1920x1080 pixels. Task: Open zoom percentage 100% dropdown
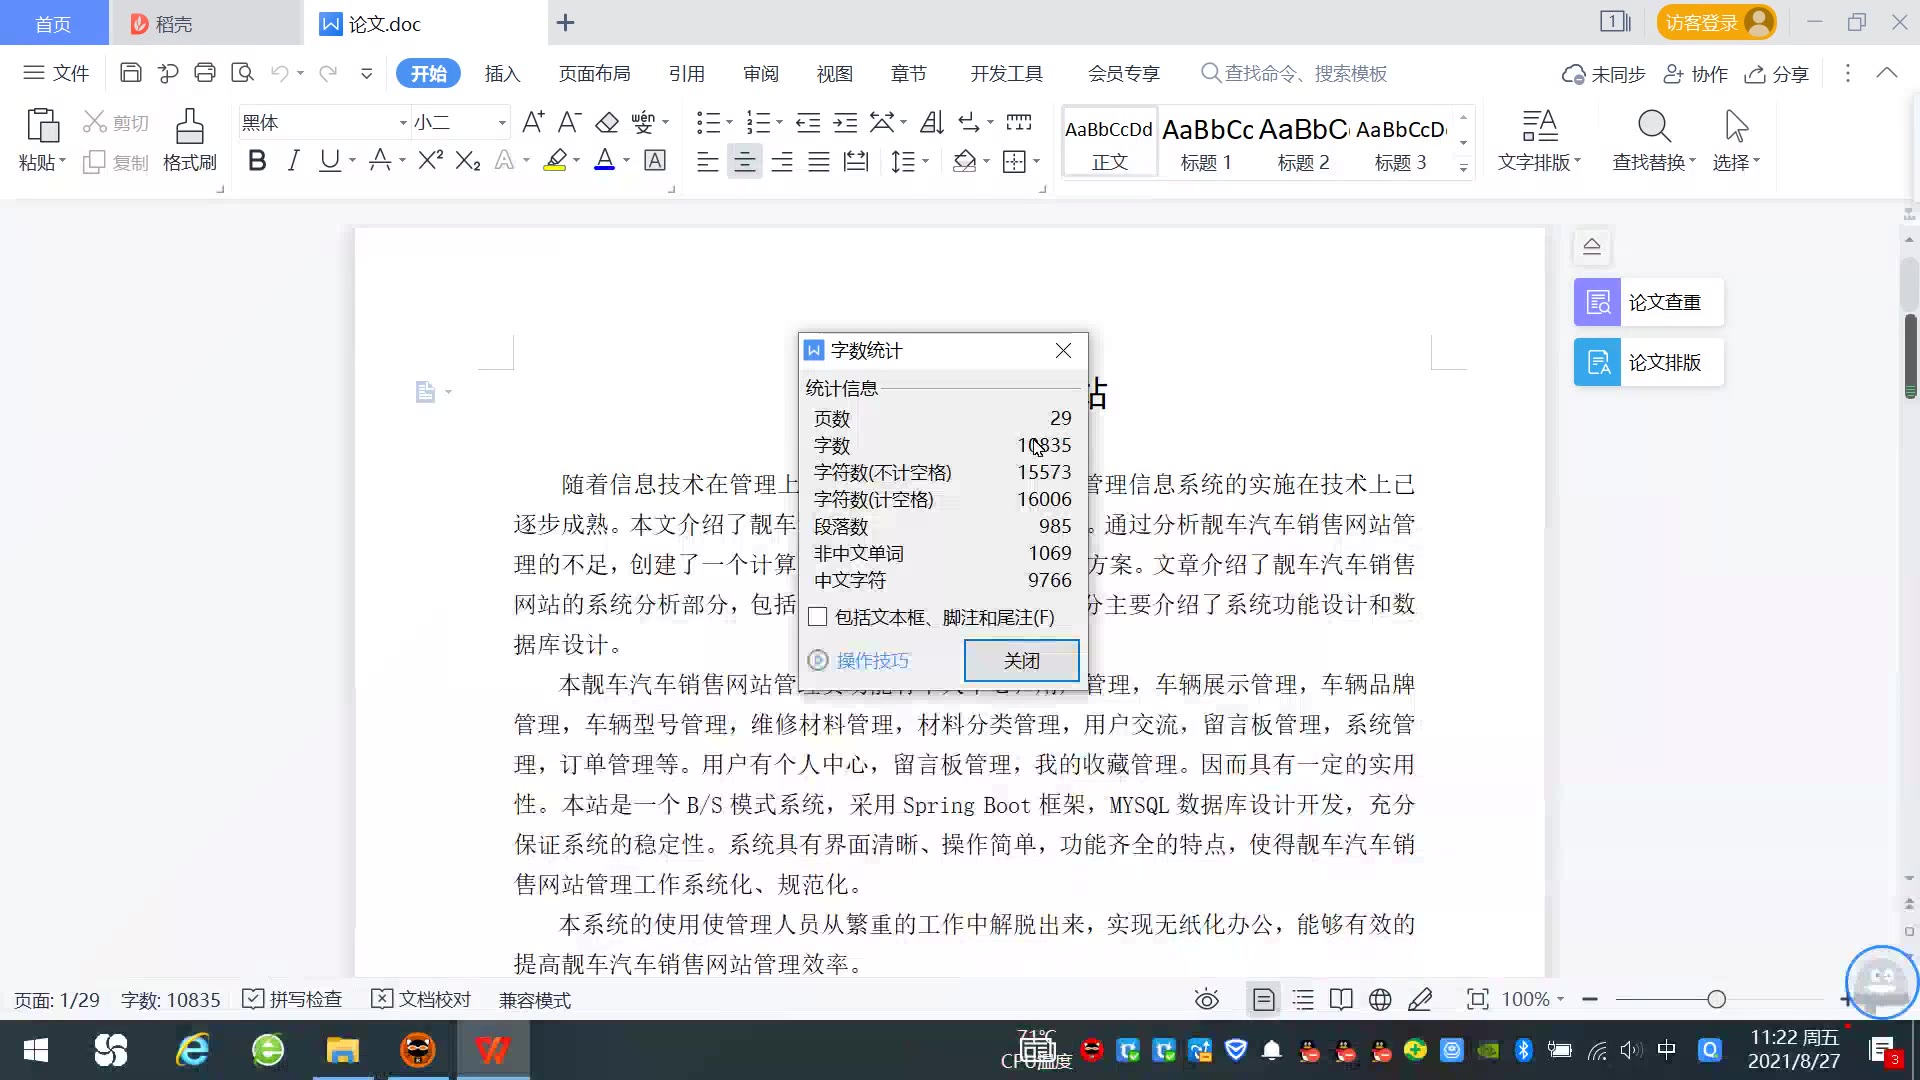tap(1533, 999)
